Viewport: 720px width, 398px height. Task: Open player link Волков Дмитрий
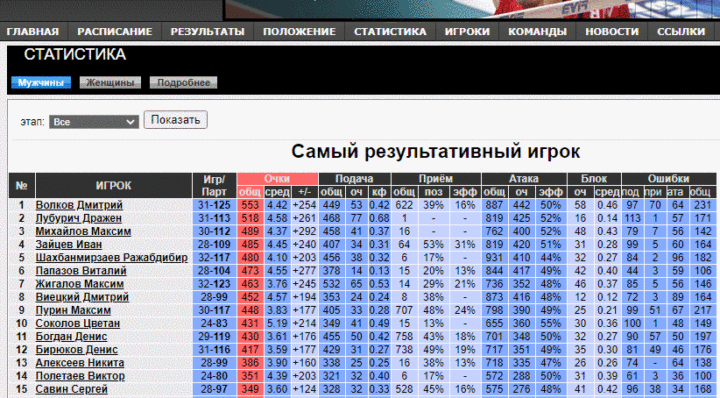(79, 205)
